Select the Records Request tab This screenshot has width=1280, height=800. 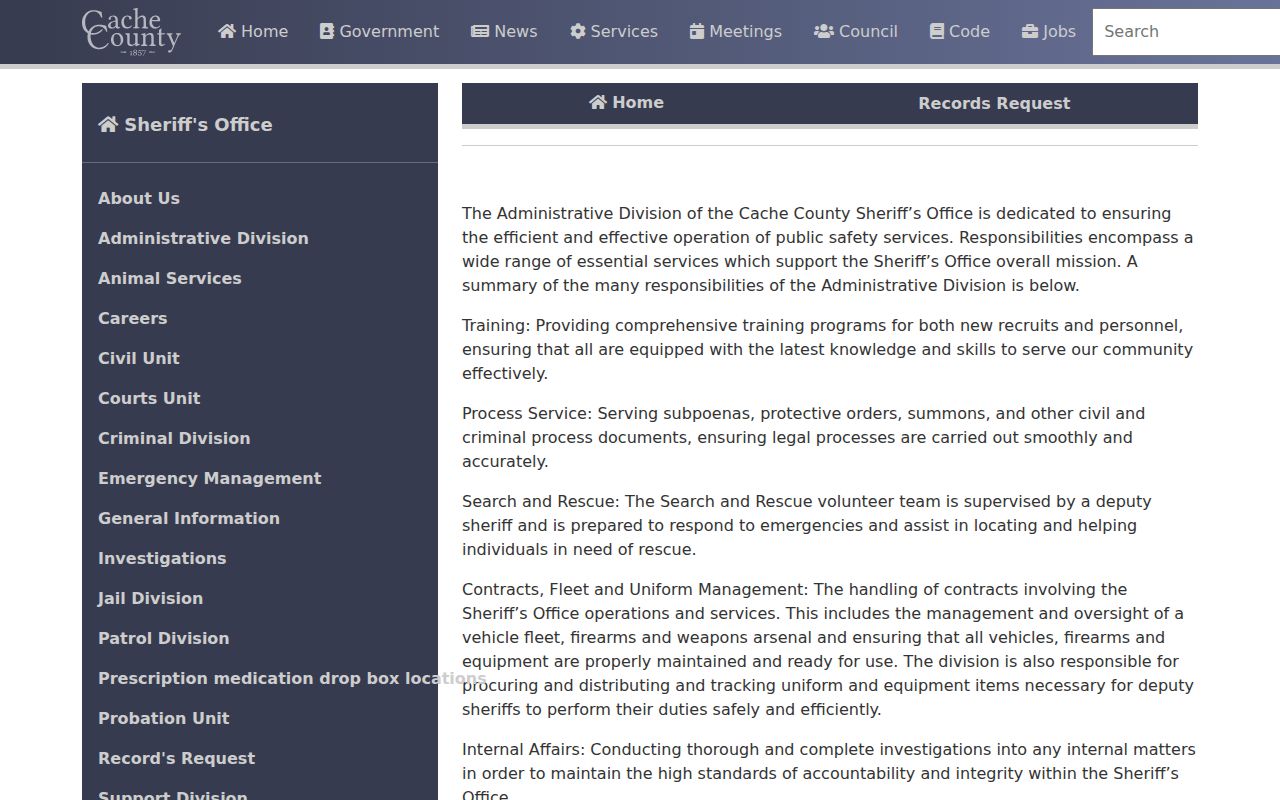(x=994, y=103)
